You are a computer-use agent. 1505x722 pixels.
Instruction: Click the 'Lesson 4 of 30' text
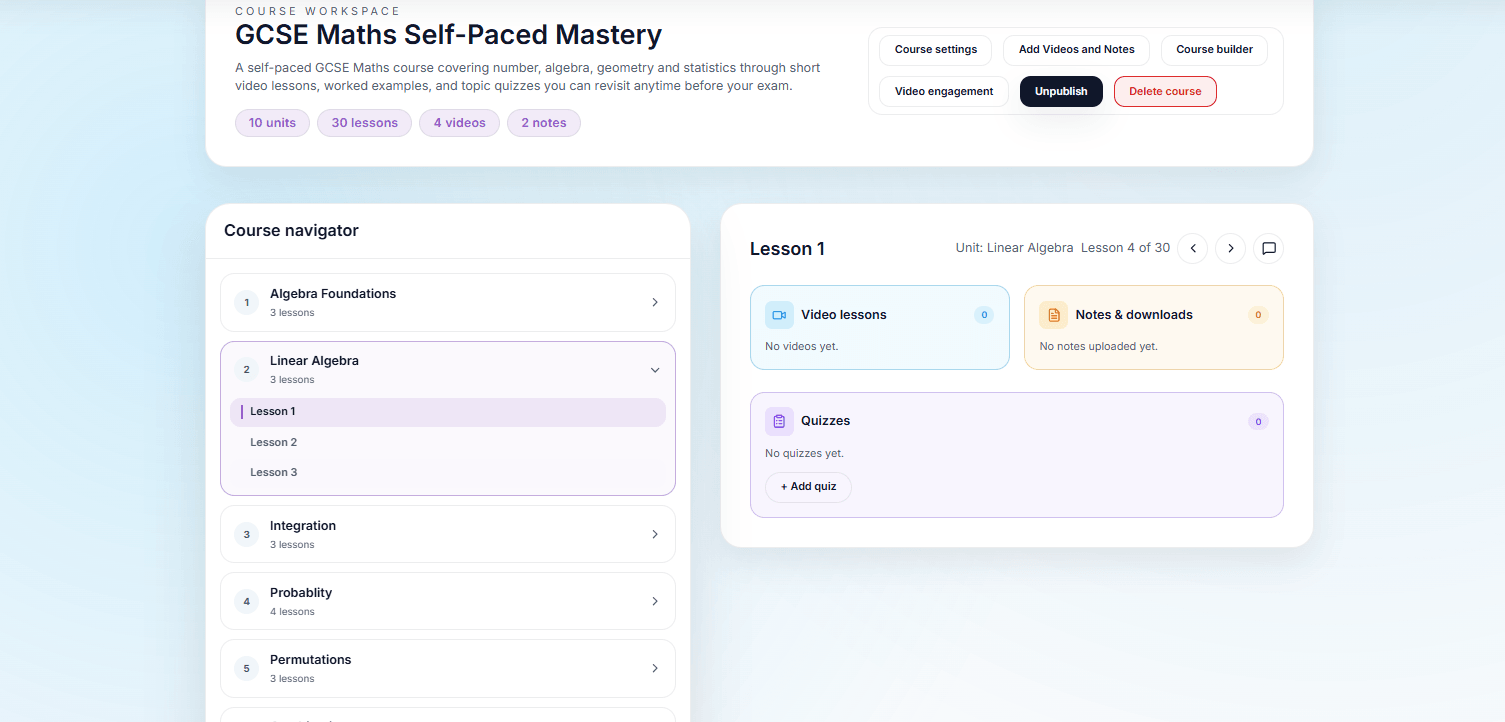pyautogui.click(x=1125, y=248)
